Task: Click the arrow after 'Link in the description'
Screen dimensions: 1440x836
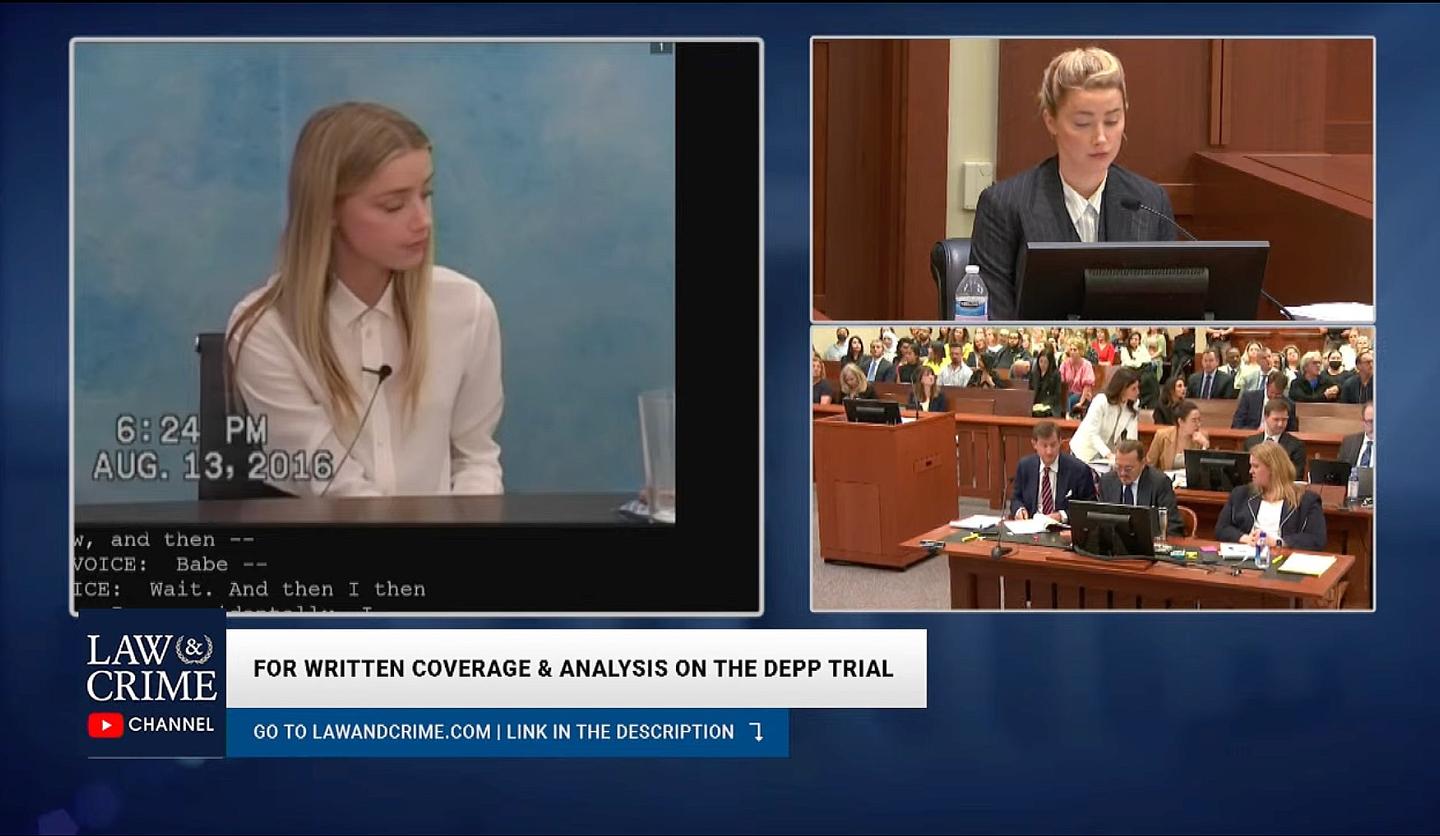Action: point(757,732)
